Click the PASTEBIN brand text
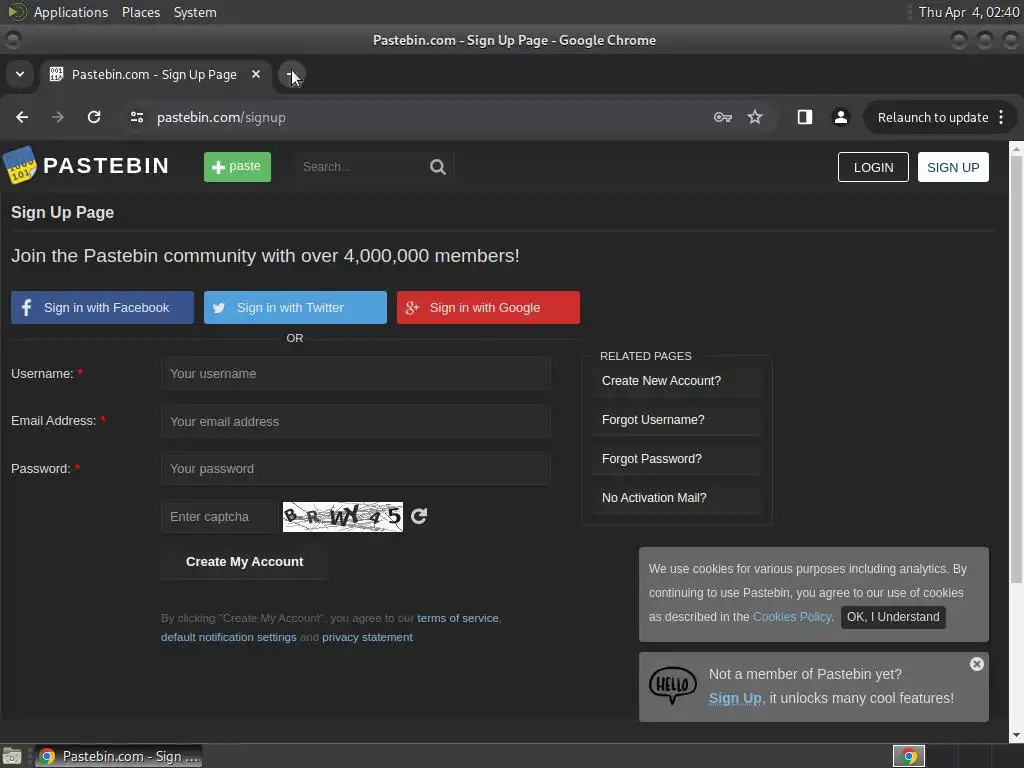 [x=106, y=166]
